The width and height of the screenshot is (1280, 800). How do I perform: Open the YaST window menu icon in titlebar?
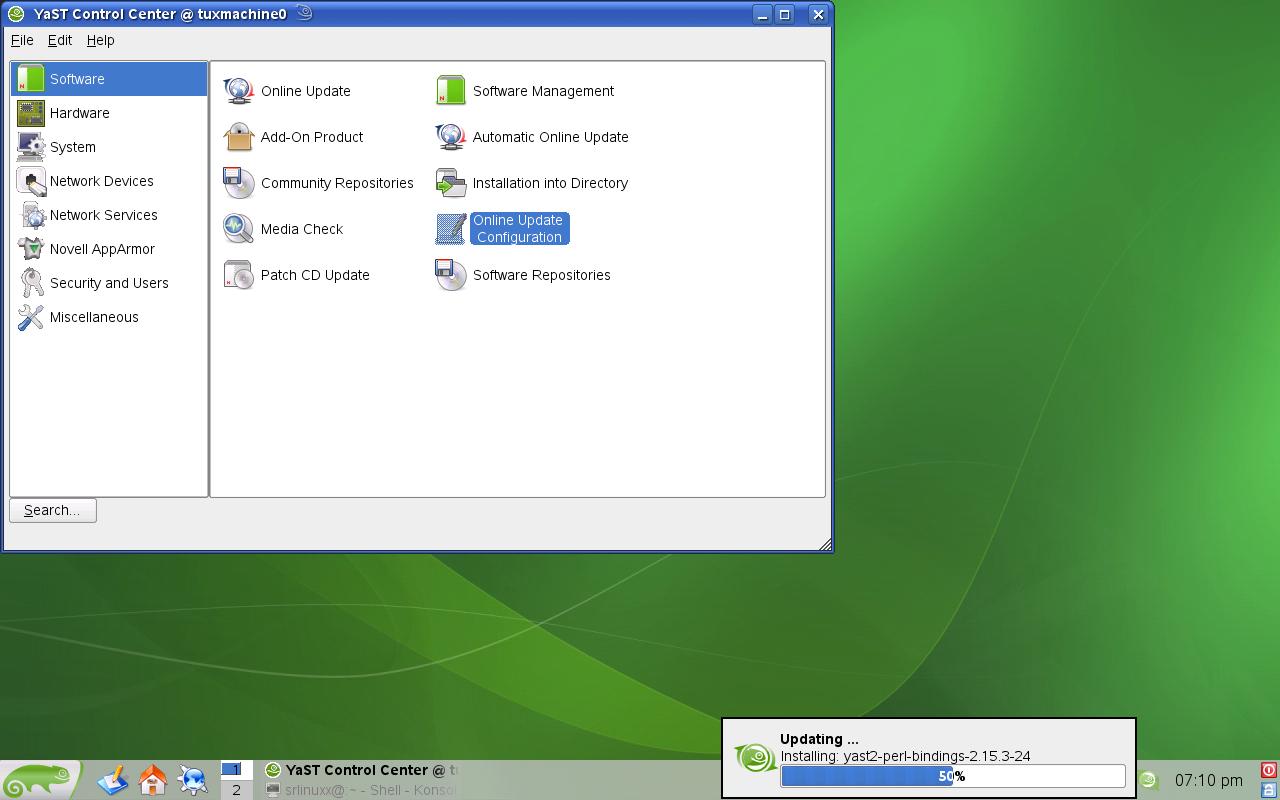pyautogui.click(x=16, y=14)
